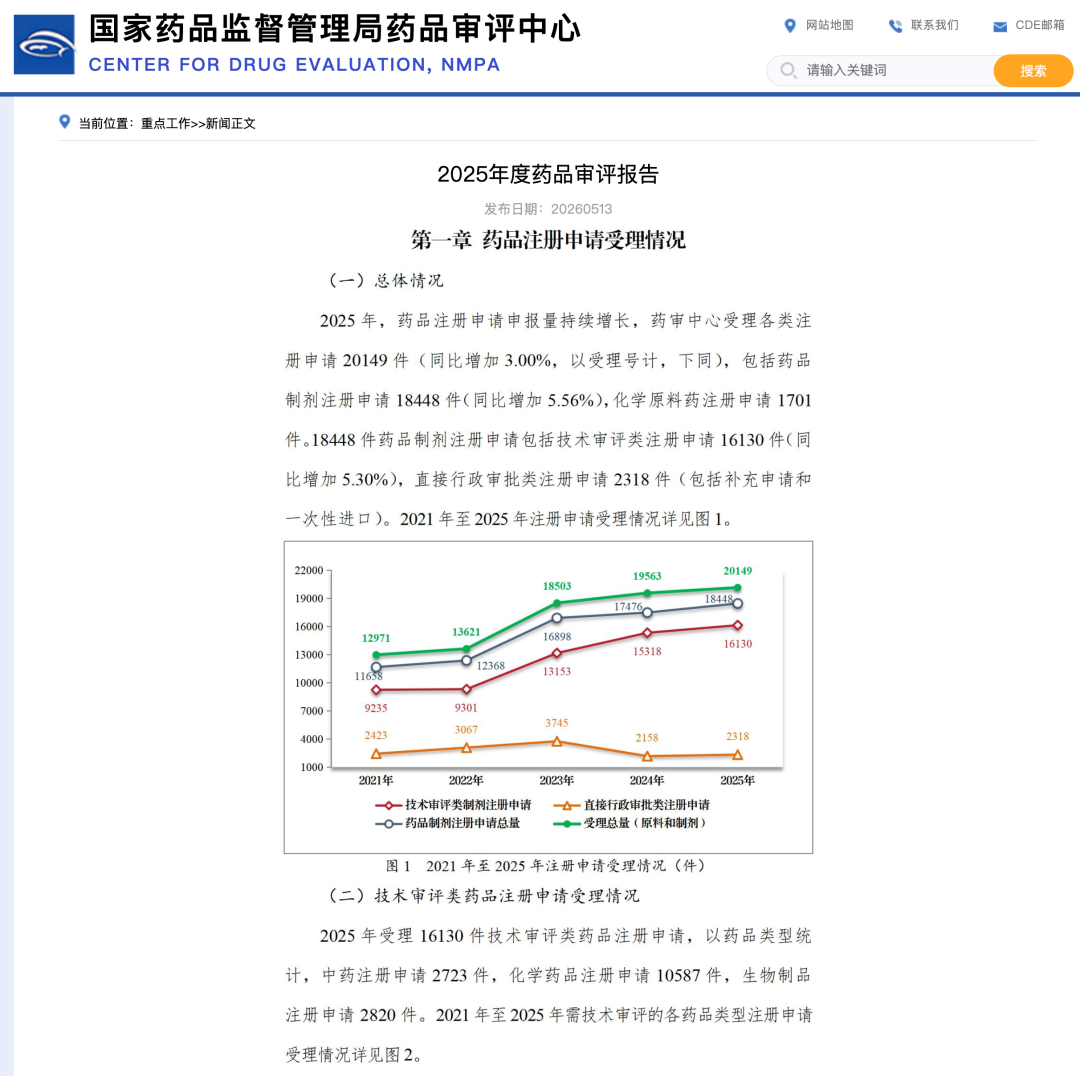
Task: Click data label 16130 on the chart
Action: (x=737, y=644)
